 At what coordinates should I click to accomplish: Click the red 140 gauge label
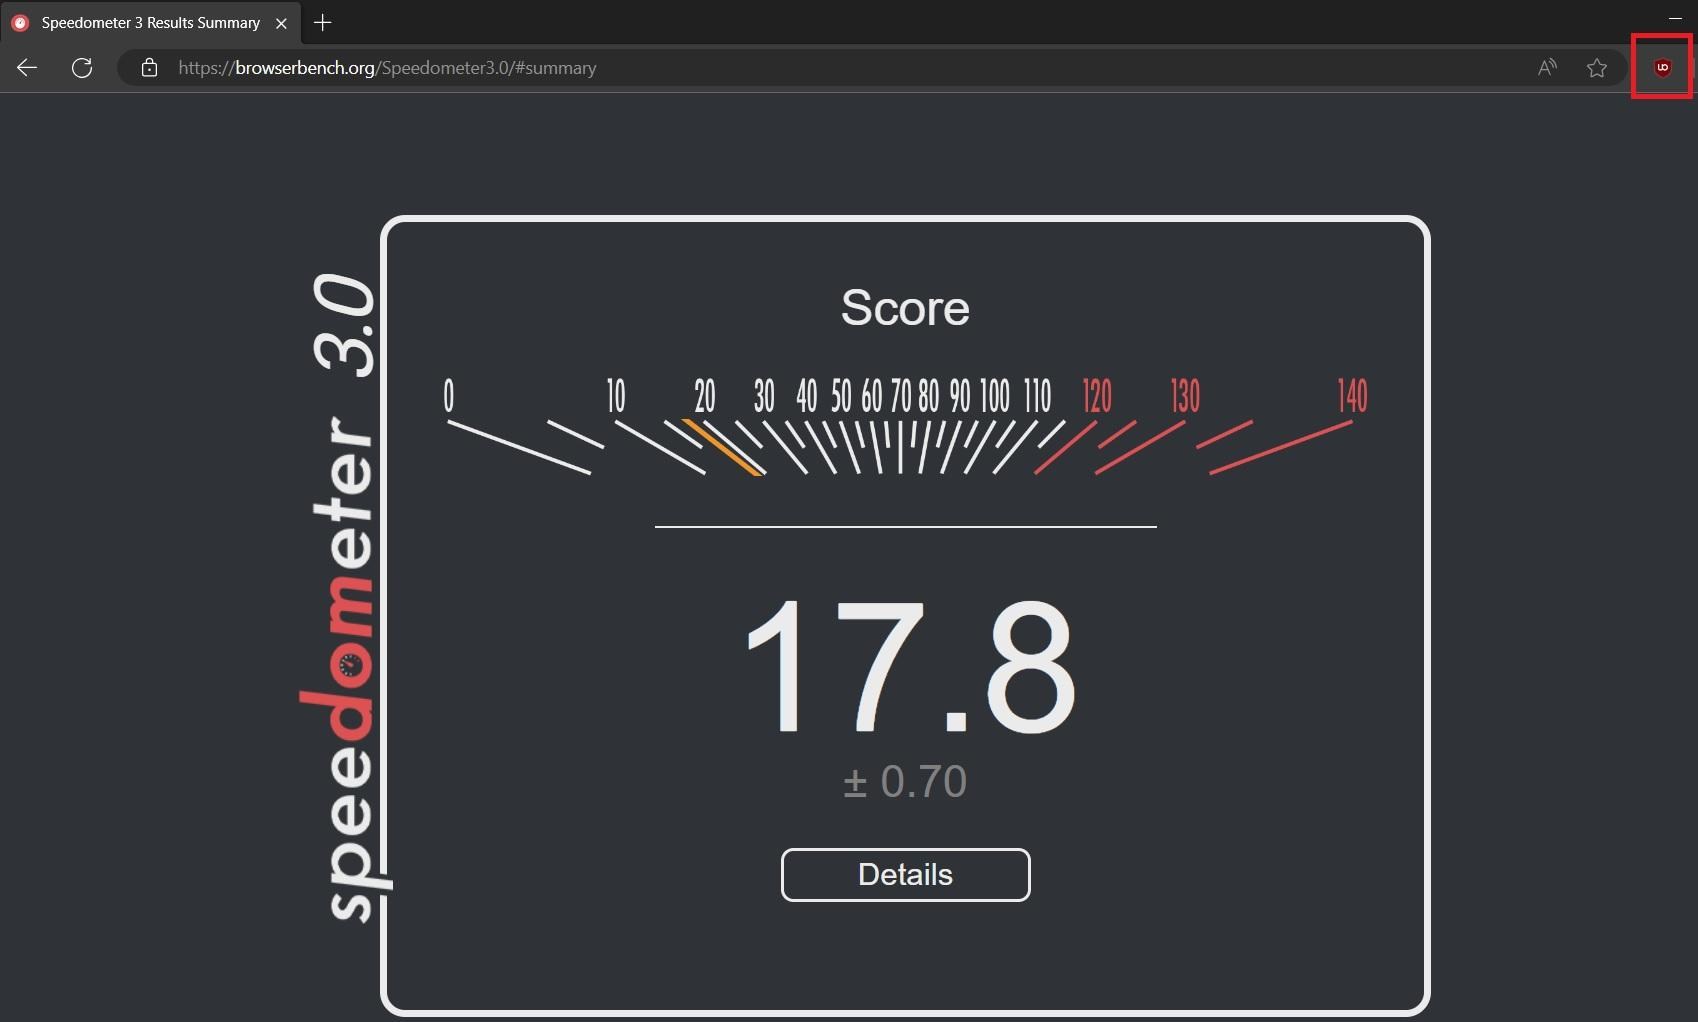click(1352, 396)
